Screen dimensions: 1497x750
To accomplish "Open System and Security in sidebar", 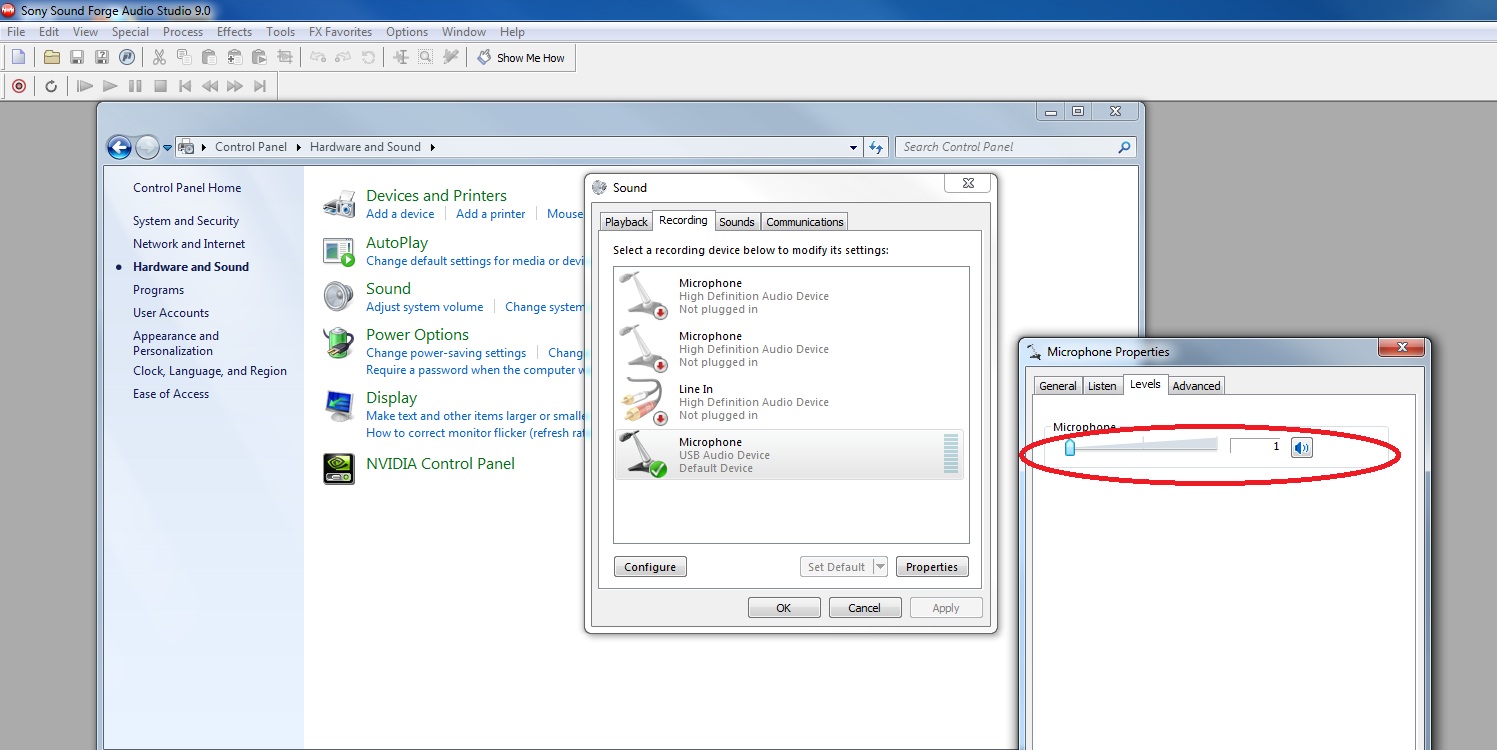I will pos(186,221).
